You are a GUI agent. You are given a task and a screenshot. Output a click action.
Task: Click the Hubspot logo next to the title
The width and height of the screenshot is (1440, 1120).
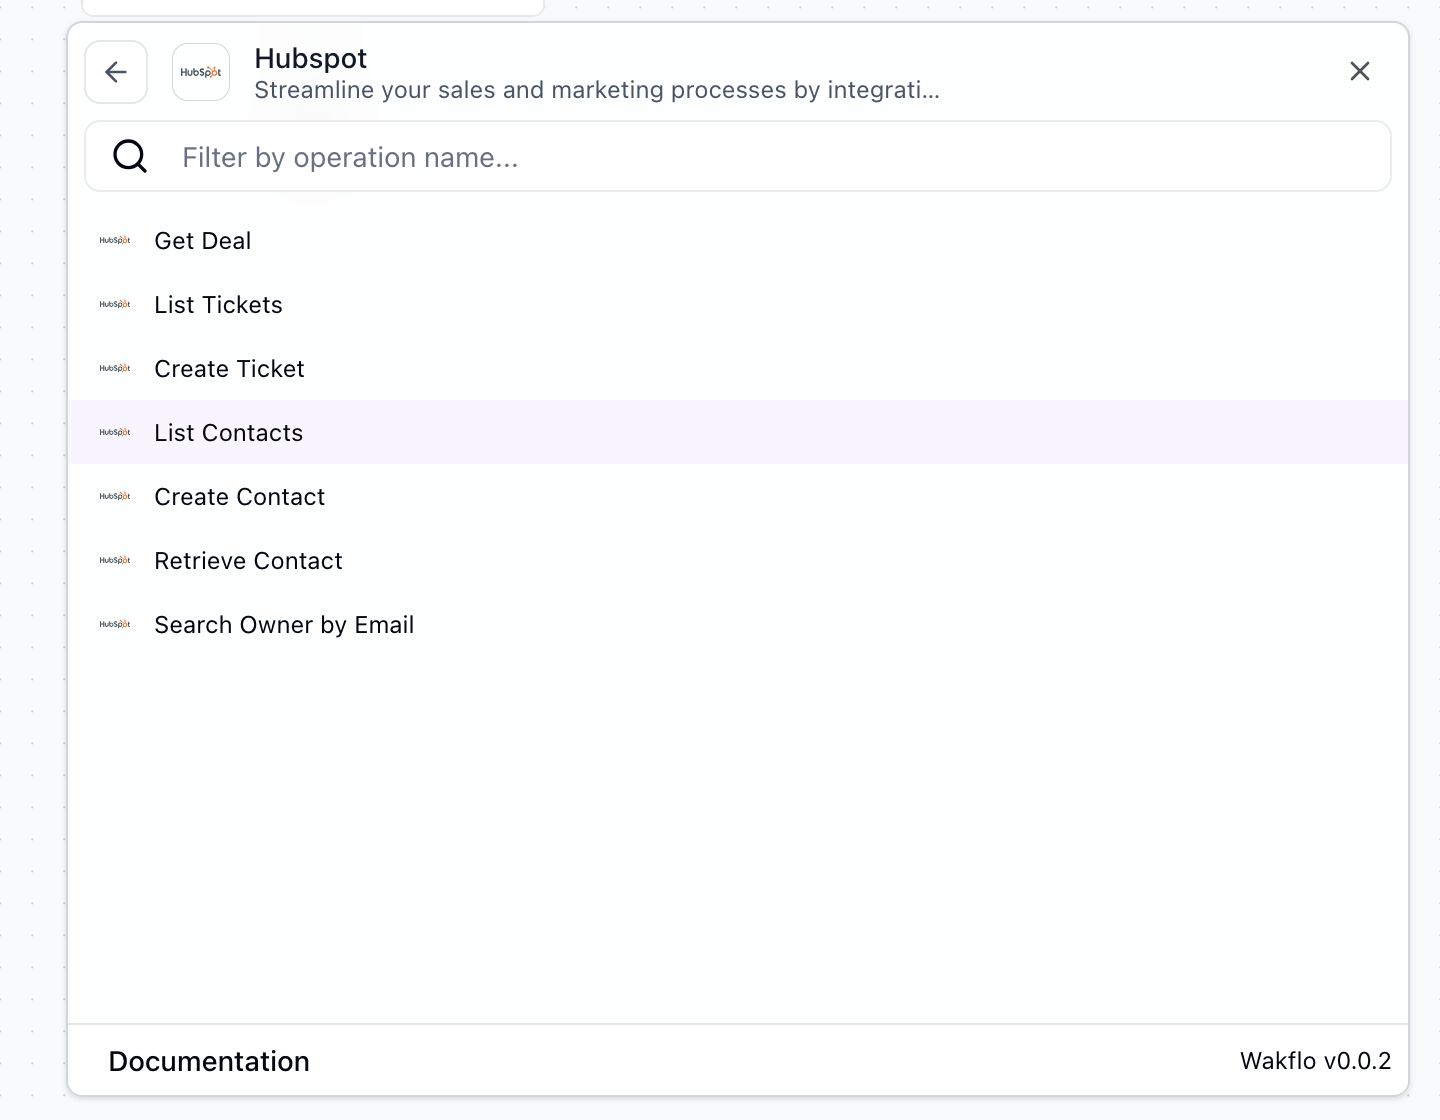tap(200, 71)
